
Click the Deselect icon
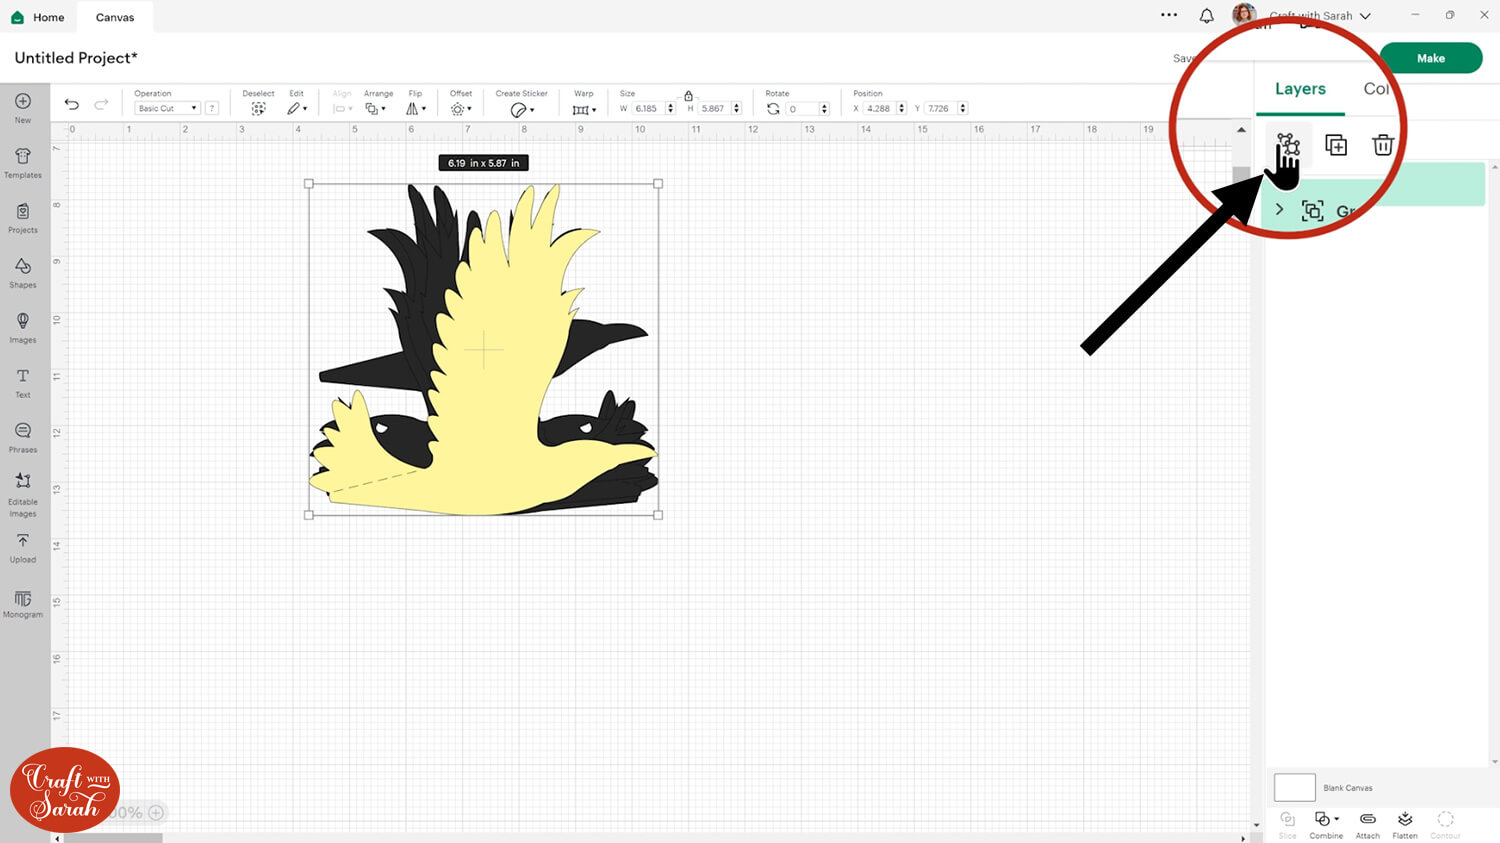[258, 109]
